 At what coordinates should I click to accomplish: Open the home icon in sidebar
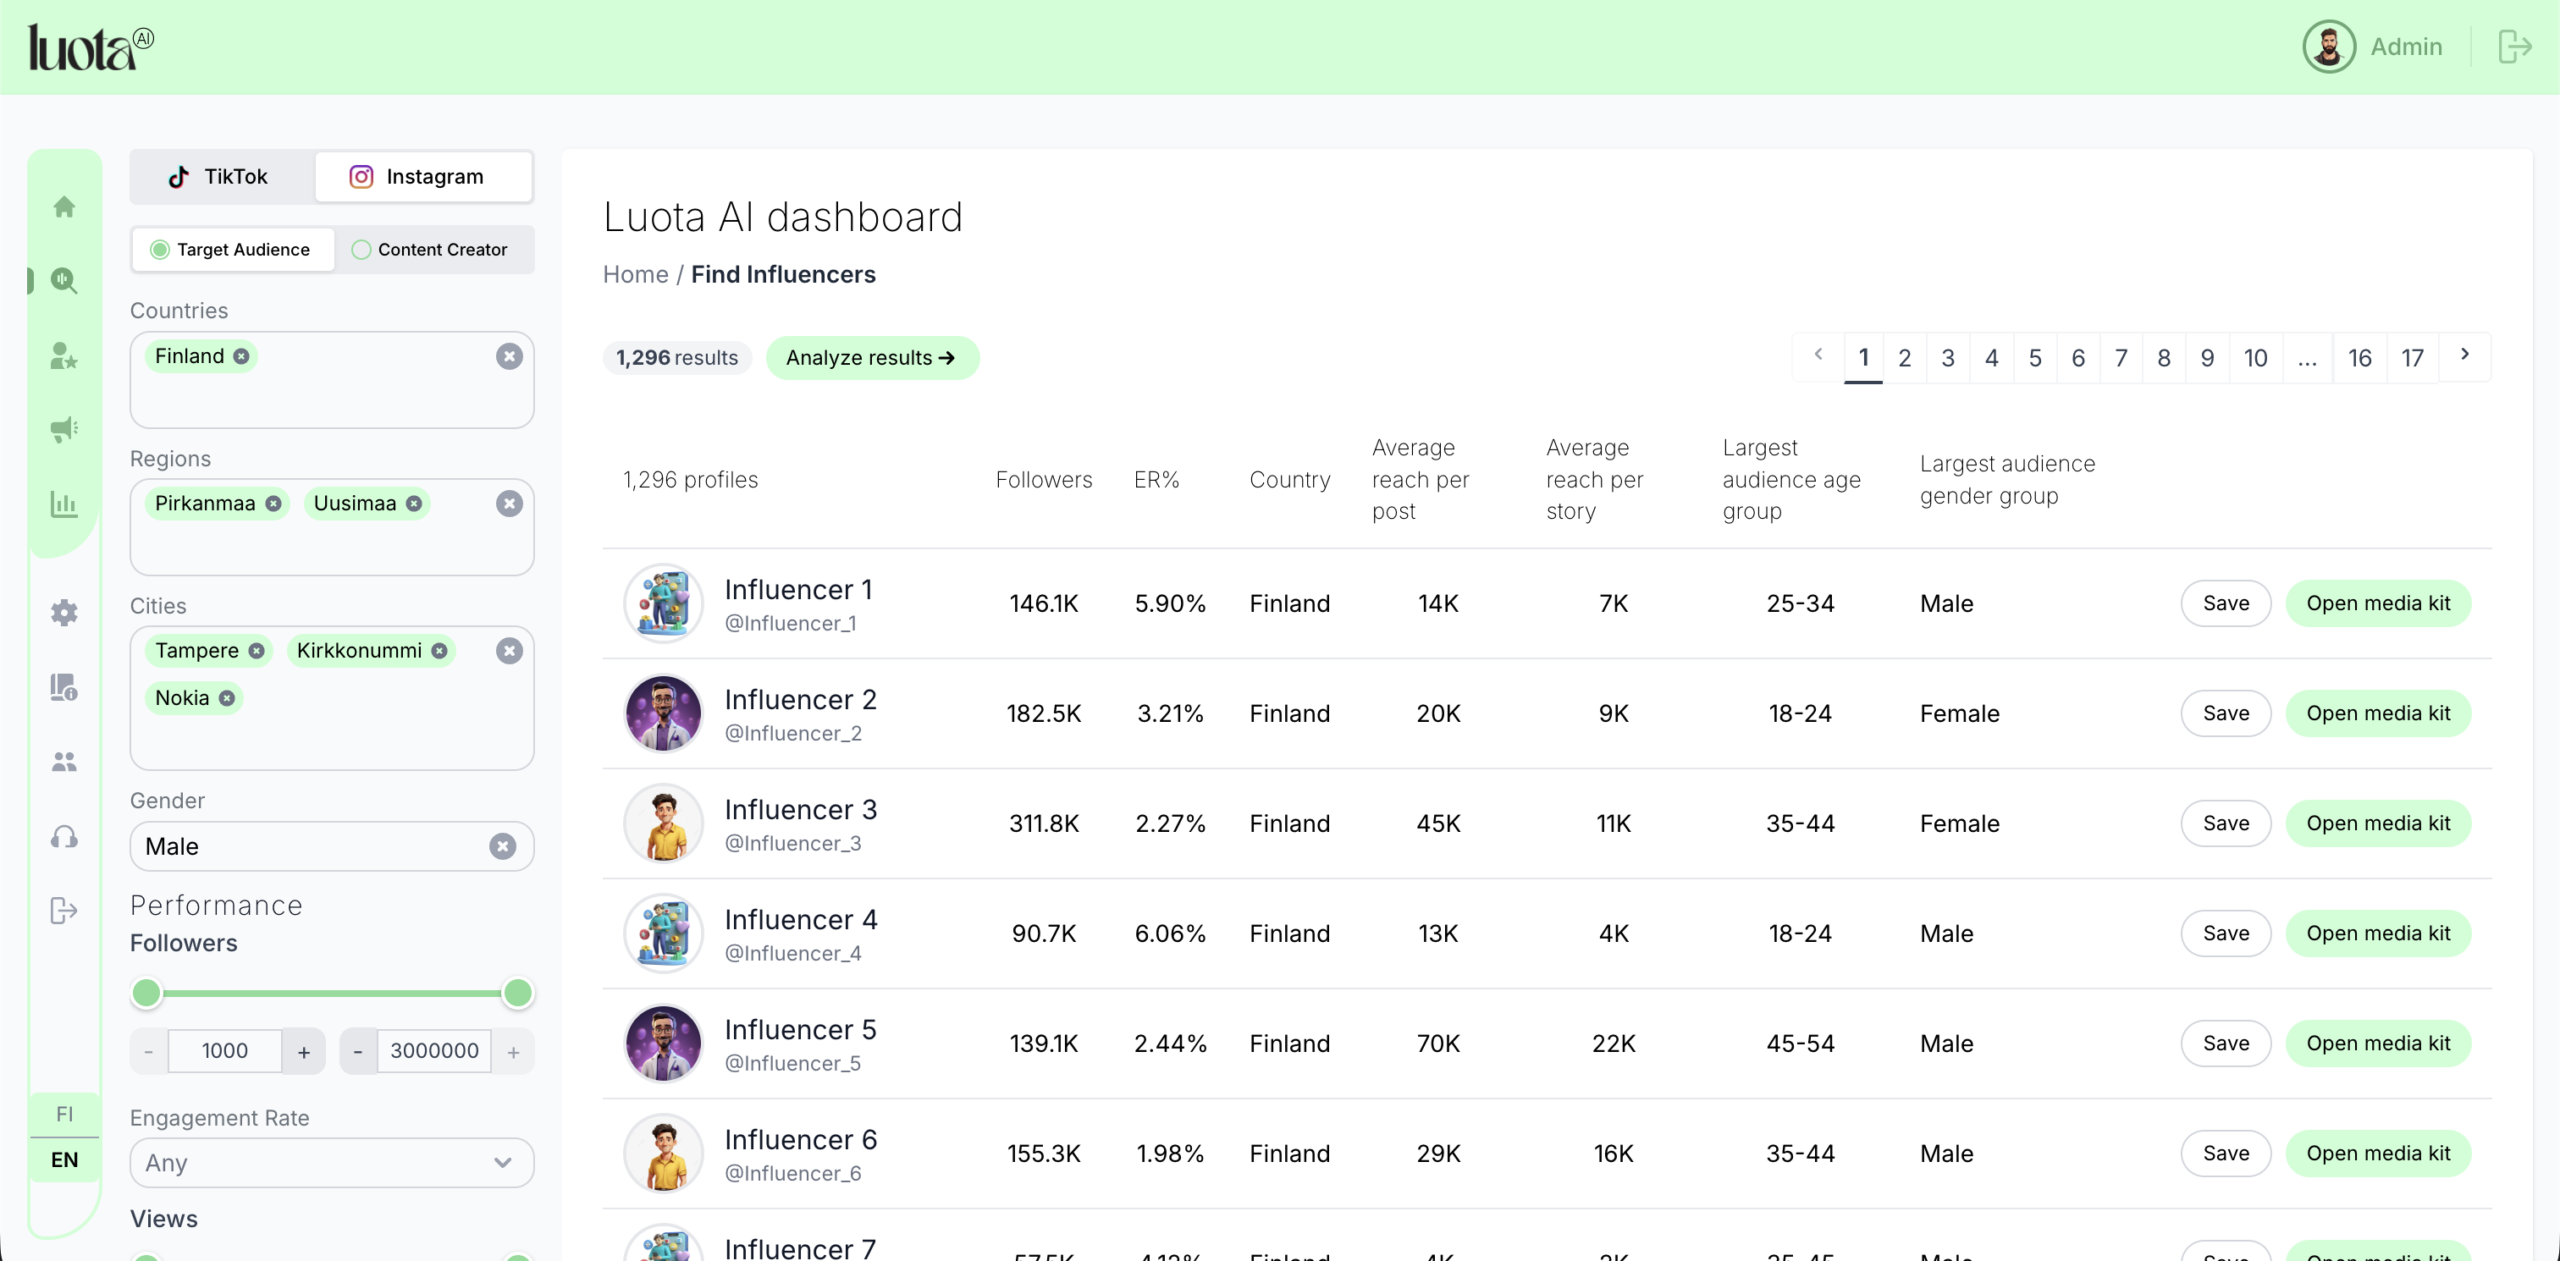pyautogui.click(x=64, y=207)
